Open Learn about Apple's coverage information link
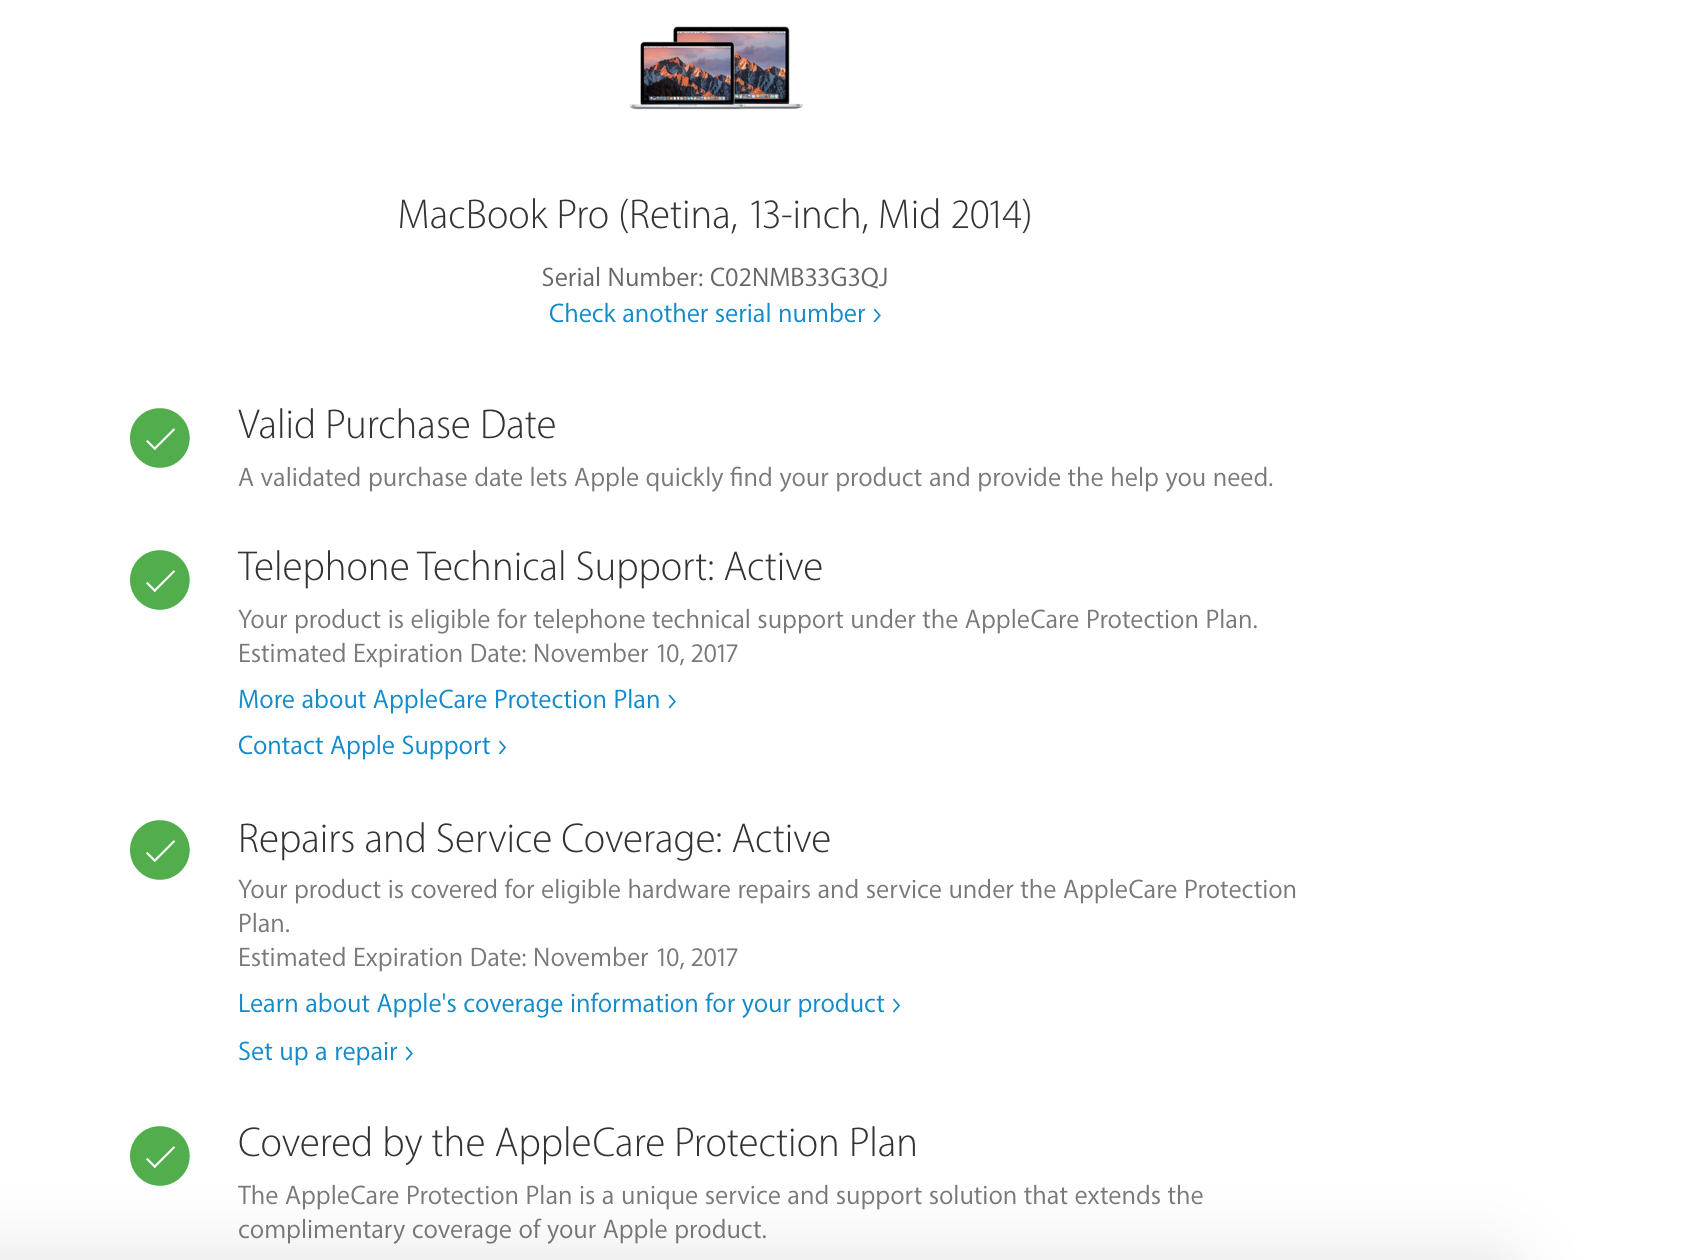The image size is (1690, 1260). tap(569, 1004)
